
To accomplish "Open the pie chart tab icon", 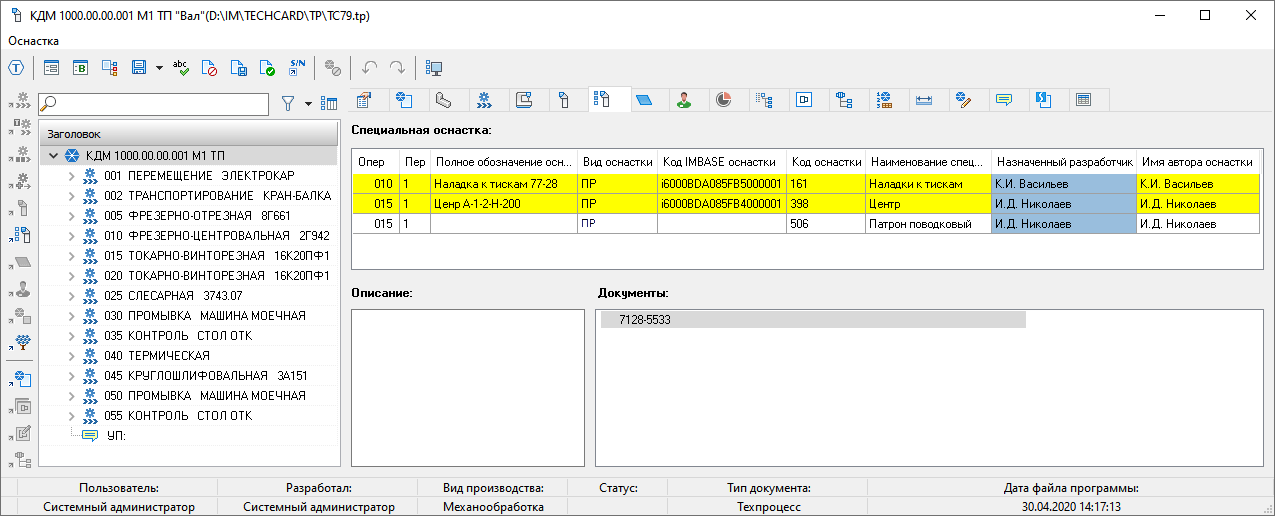I will click(x=724, y=99).
